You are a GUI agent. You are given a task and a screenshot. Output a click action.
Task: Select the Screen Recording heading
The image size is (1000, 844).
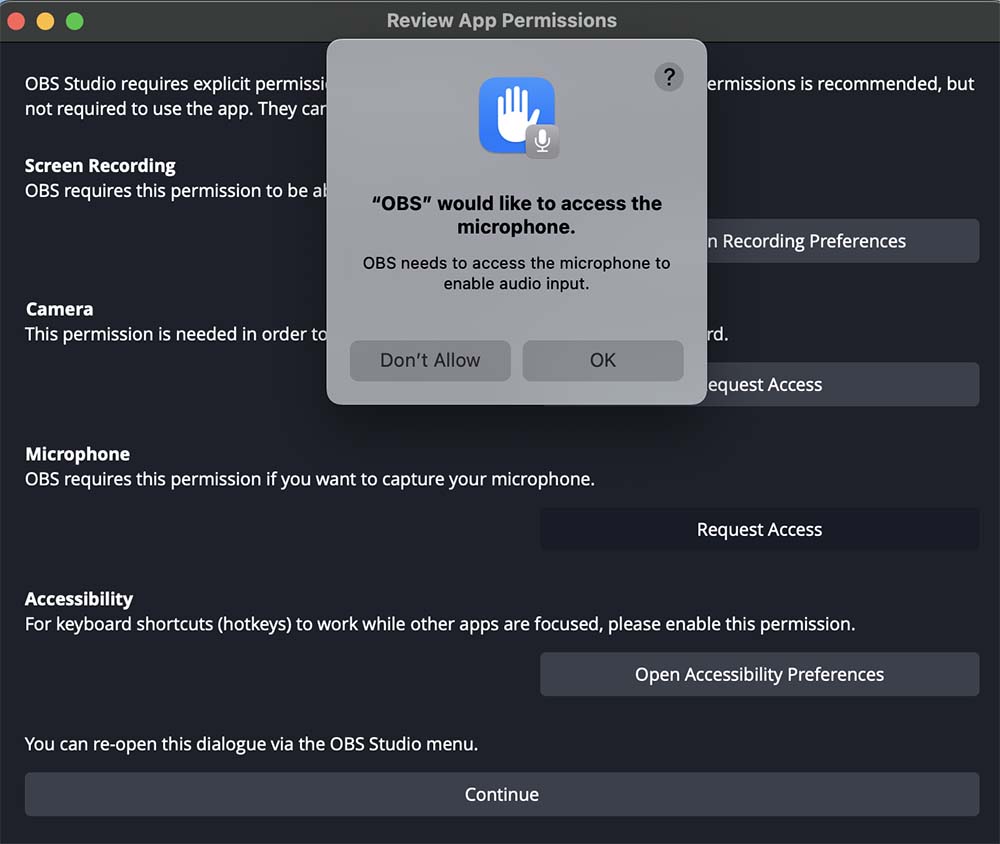[x=100, y=166]
